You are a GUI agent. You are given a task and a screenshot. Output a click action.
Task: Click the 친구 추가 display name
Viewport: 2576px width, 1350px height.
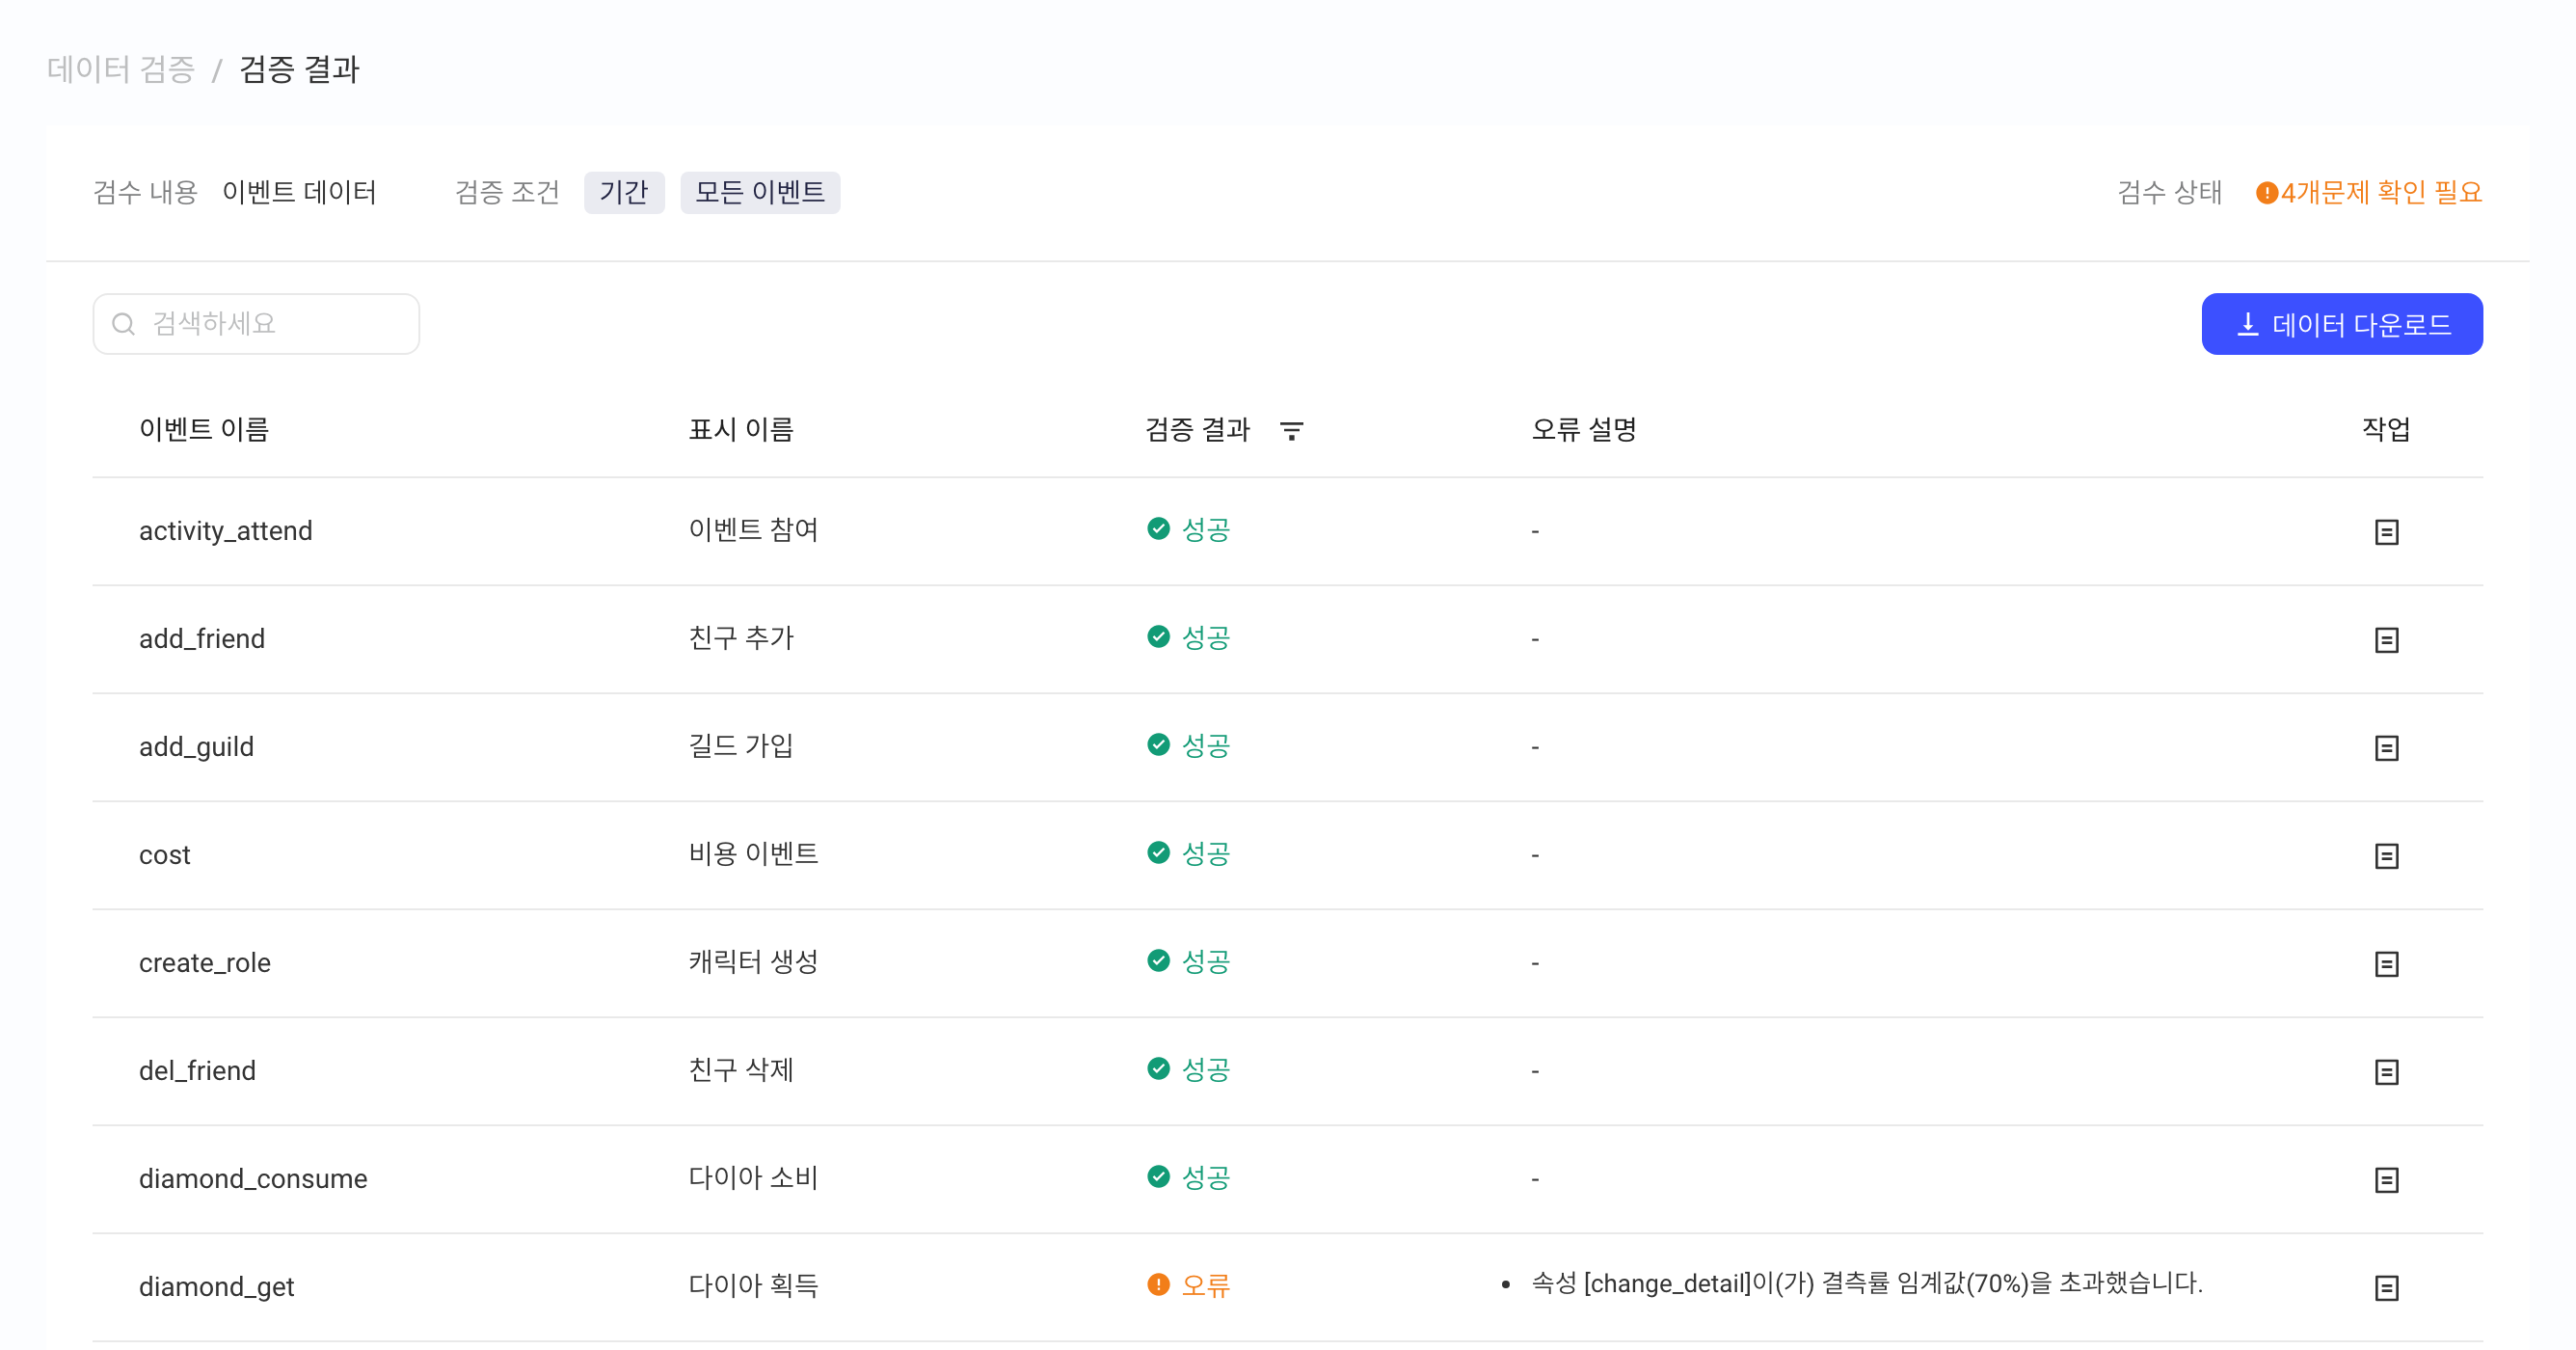741,637
